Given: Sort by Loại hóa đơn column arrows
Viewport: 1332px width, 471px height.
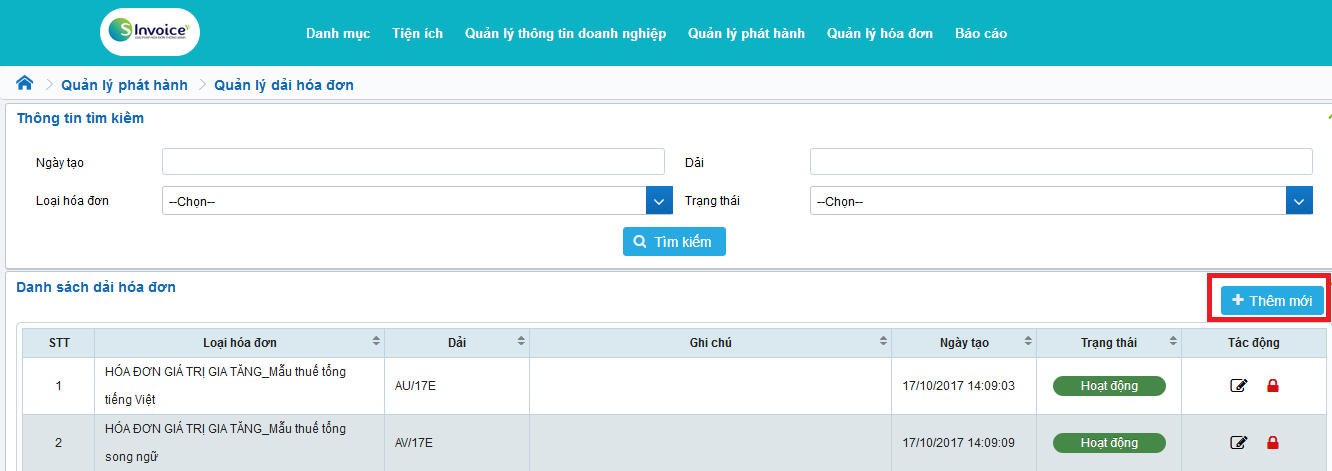Looking at the screenshot, I should [376, 342].
